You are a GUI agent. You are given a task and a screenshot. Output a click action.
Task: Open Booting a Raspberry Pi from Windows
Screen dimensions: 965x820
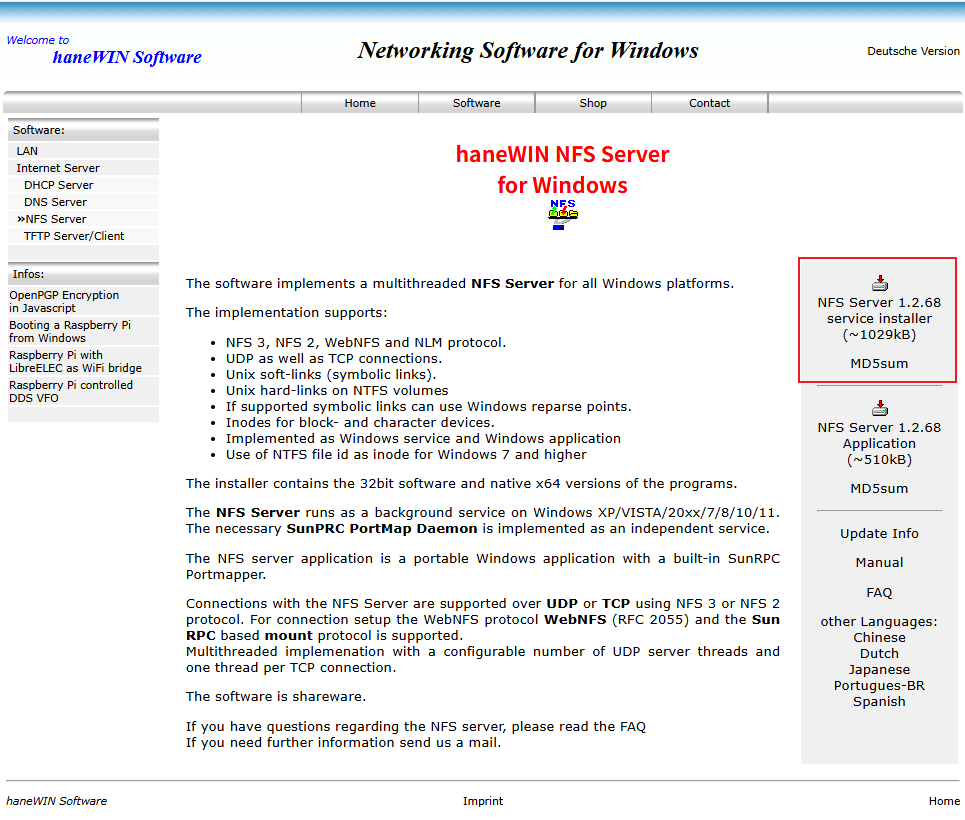click(83, 331)
